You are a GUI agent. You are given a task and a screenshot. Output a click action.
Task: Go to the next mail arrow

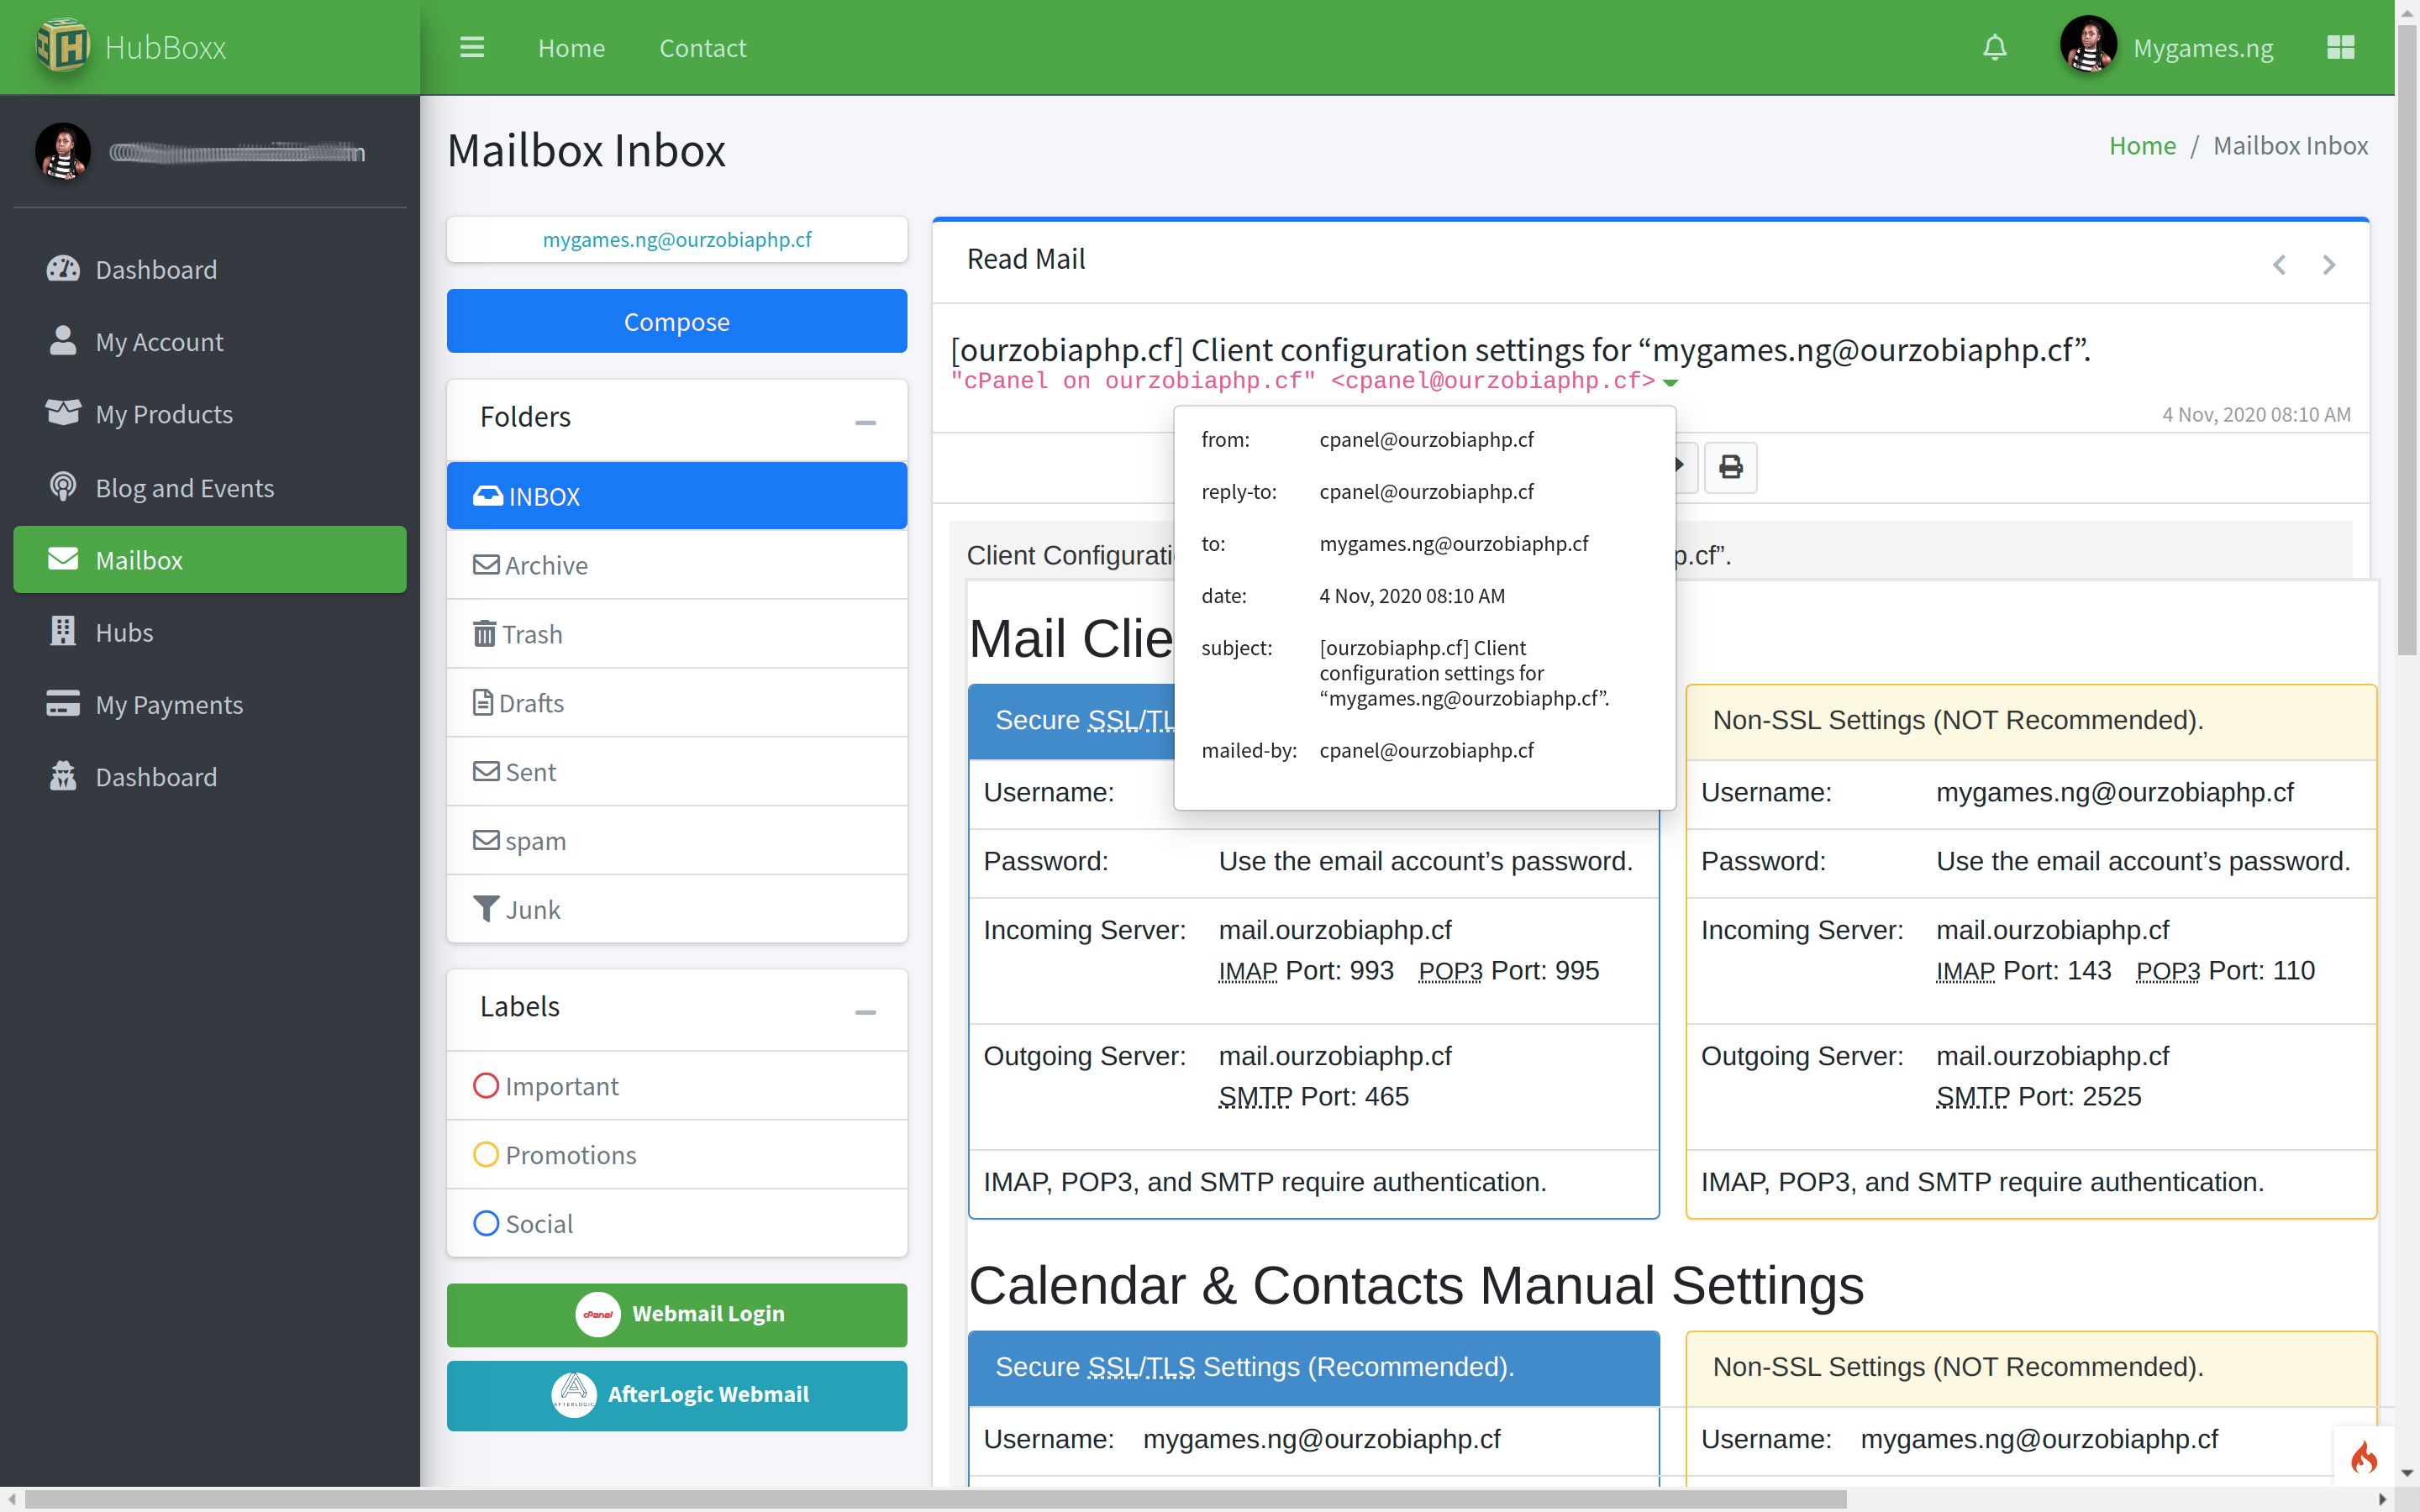(2329, 265)
